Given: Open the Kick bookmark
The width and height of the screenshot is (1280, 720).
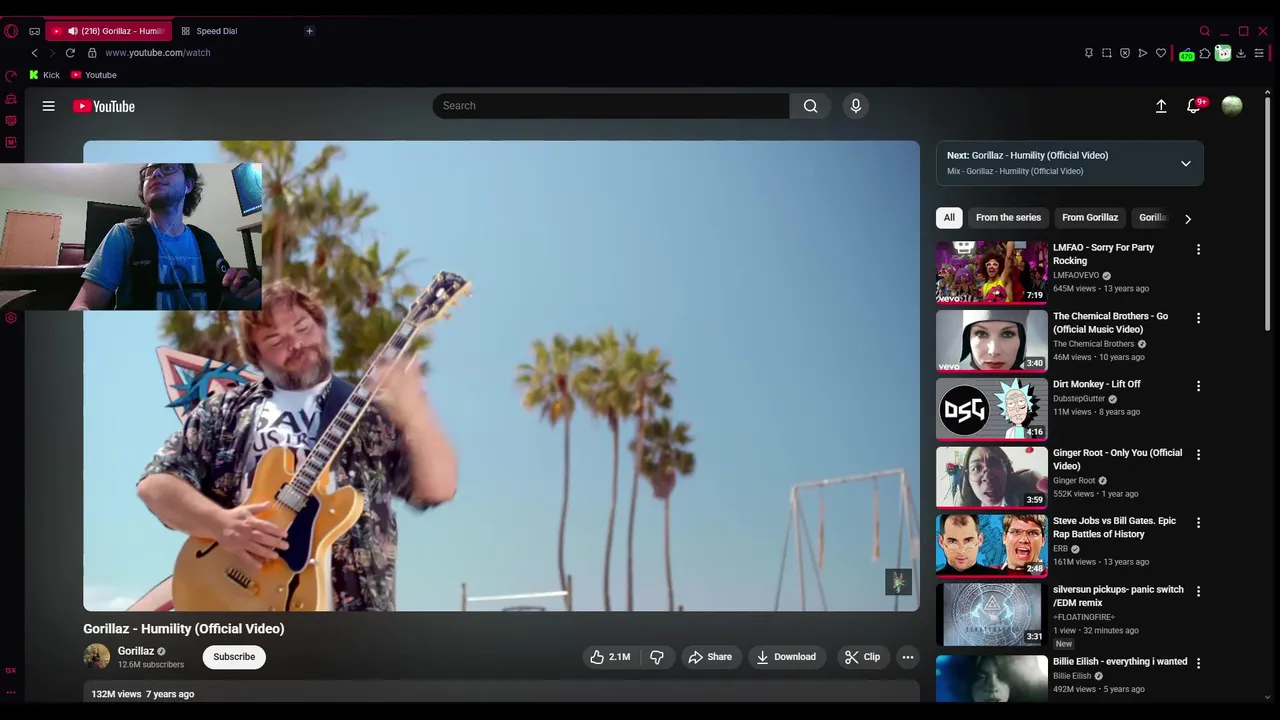Looking at the screenshot, I should coord(45,75).
